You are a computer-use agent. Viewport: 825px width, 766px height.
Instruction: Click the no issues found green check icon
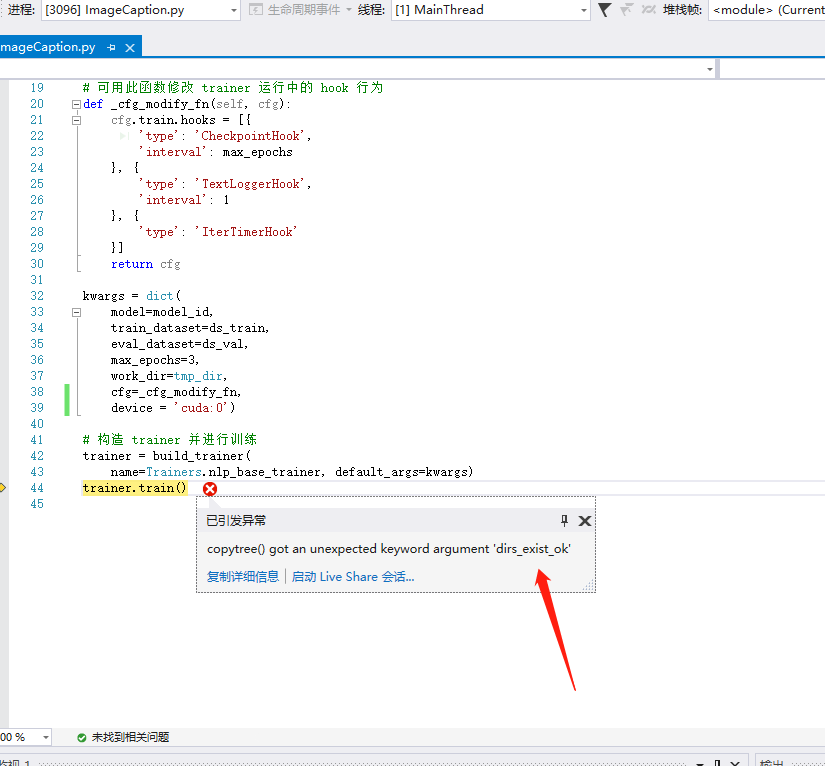[82, 738]
